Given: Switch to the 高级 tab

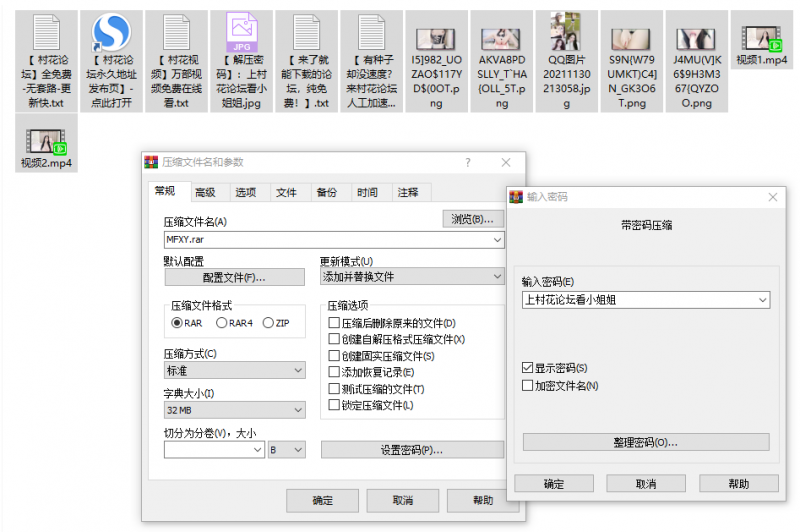Looking at the screenshot, I should (205, 193).
